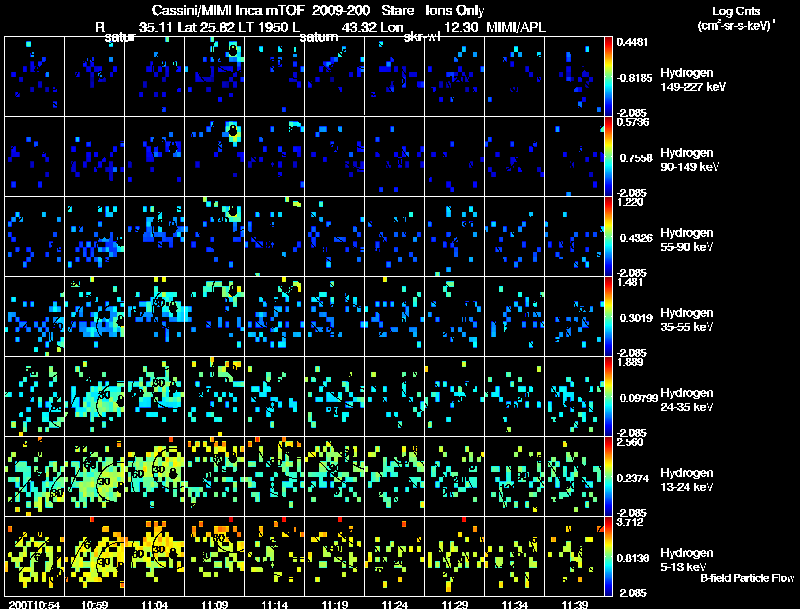The width and height of the screenshot is (800, 609).
Task: Click the 'skr-wl' label above the panels
Action: [421, 37]
